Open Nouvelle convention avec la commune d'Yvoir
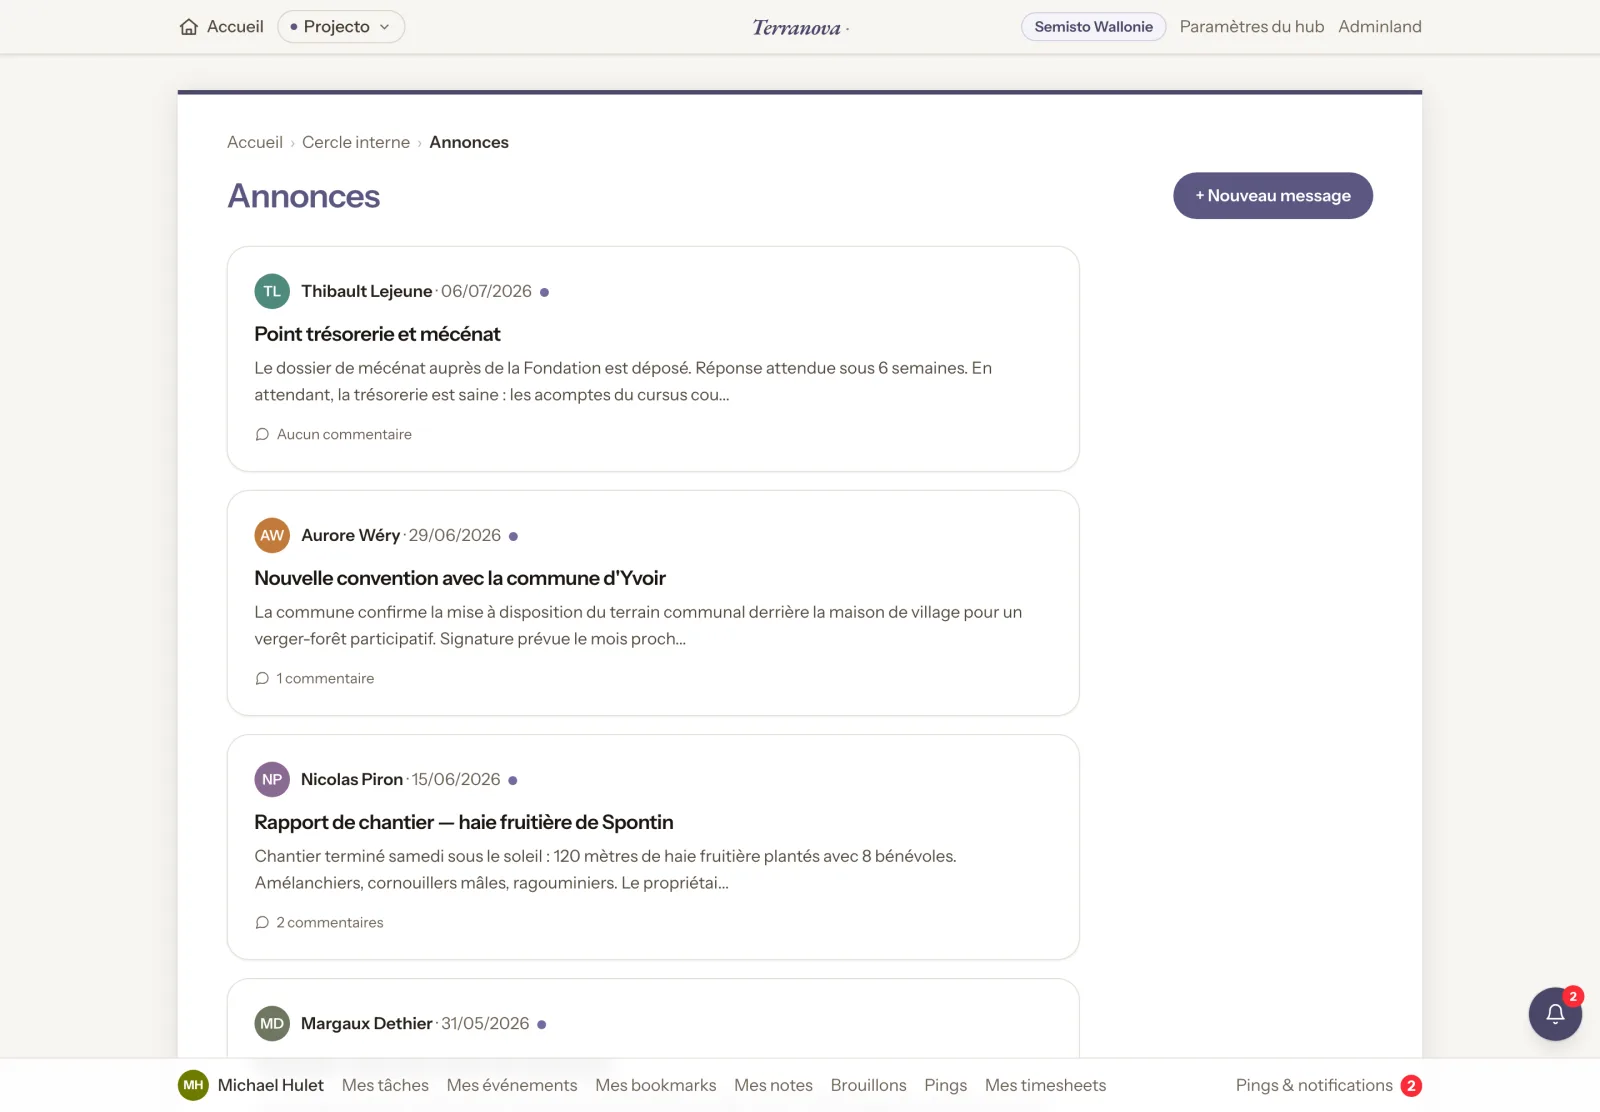1600x1112 pixels. (x=460, y=578)
